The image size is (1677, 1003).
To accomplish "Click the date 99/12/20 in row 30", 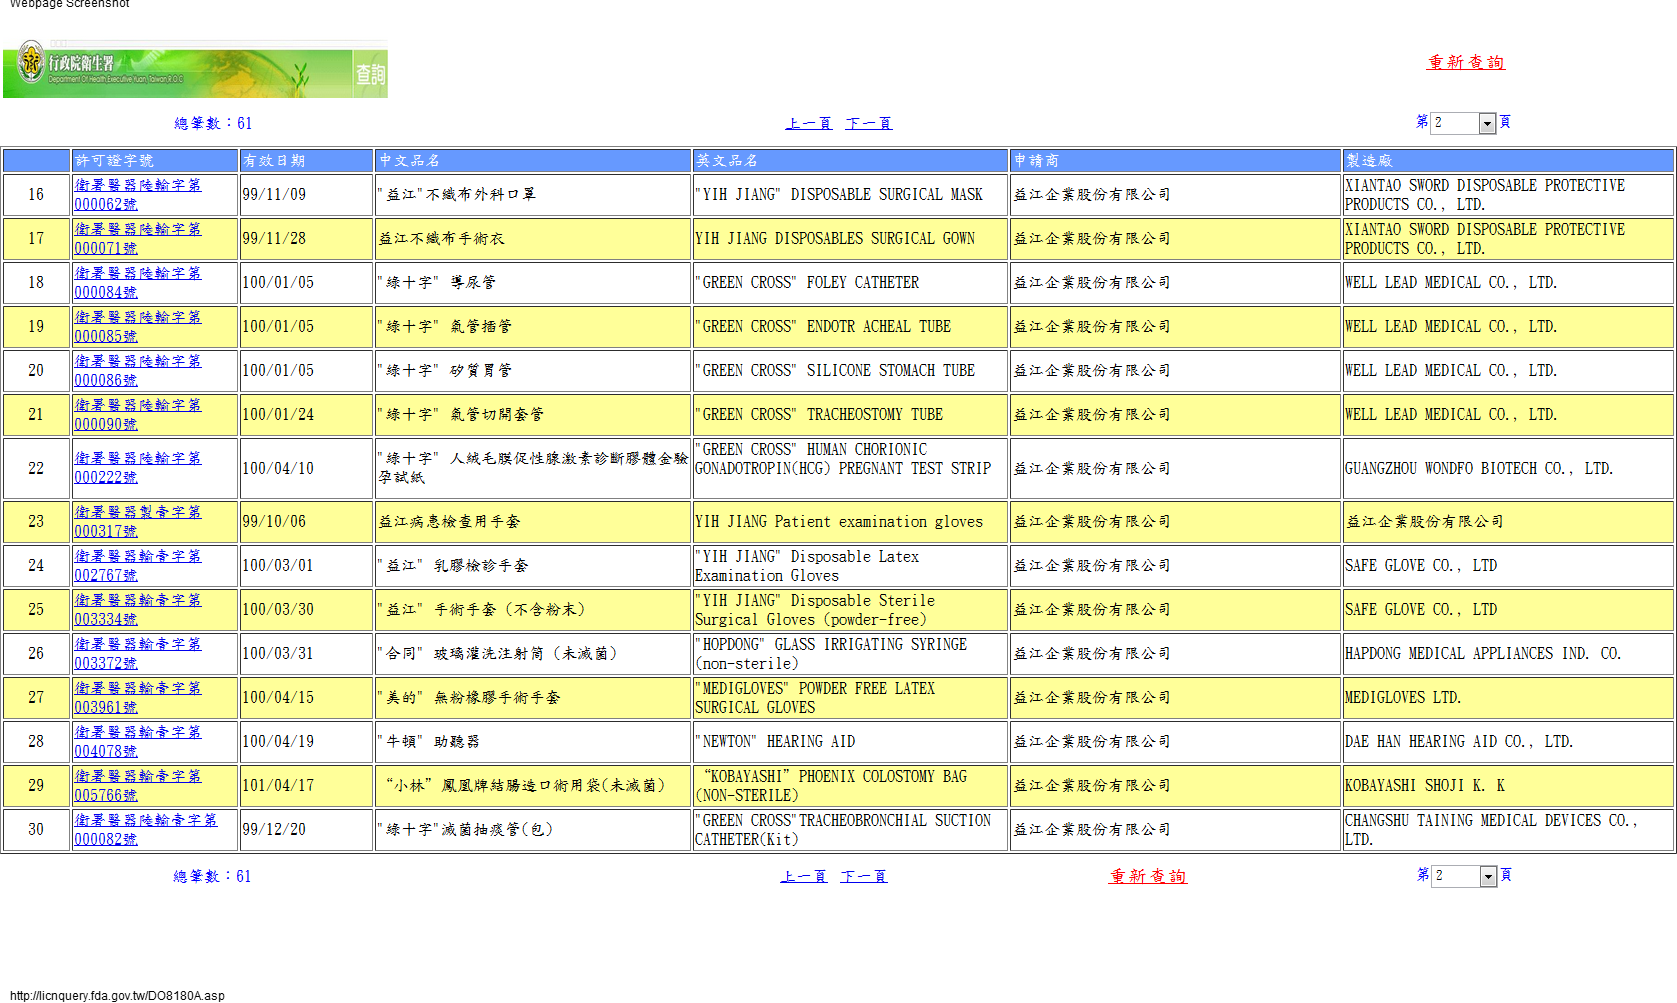I will [274, 830].
